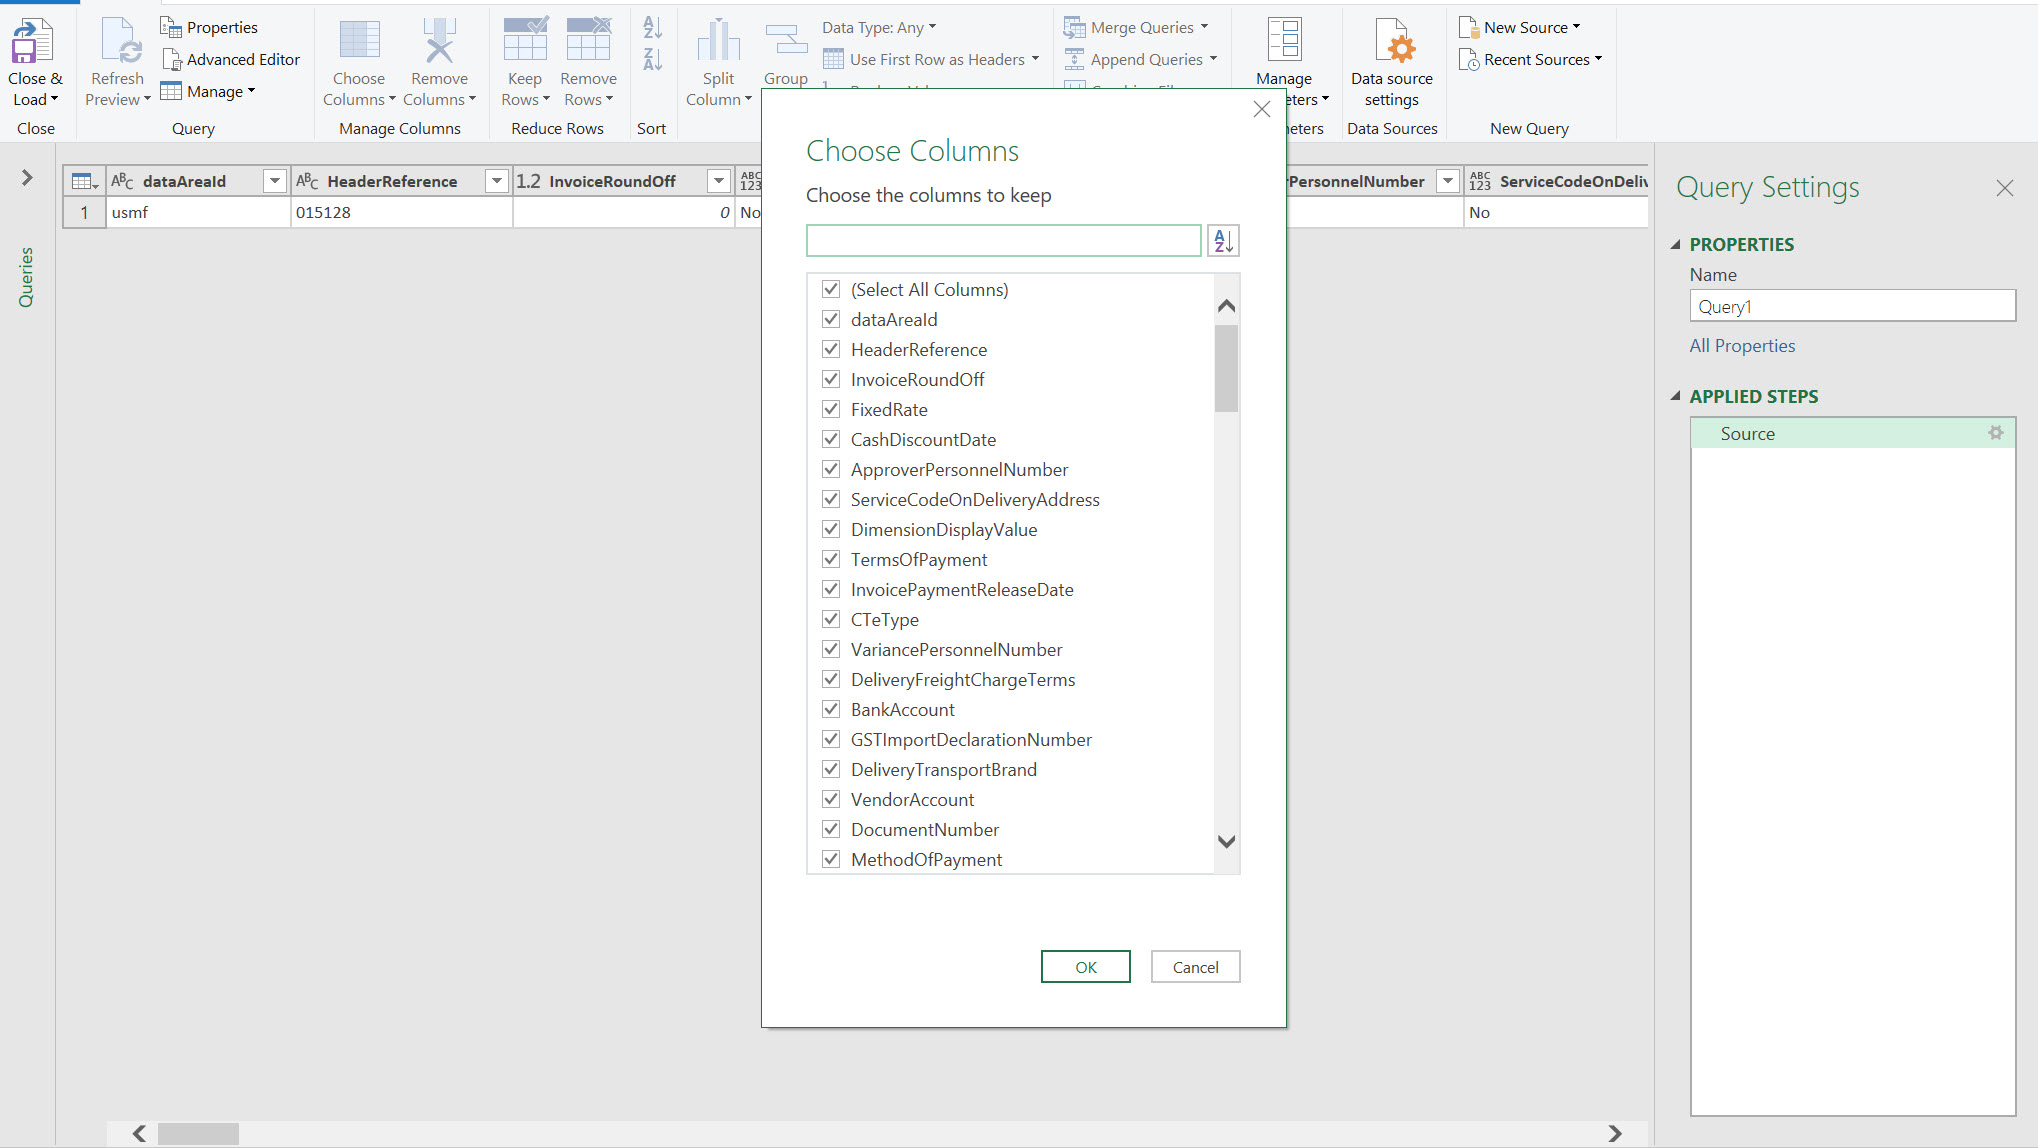Open the query Properties

(x=209, y=27)
